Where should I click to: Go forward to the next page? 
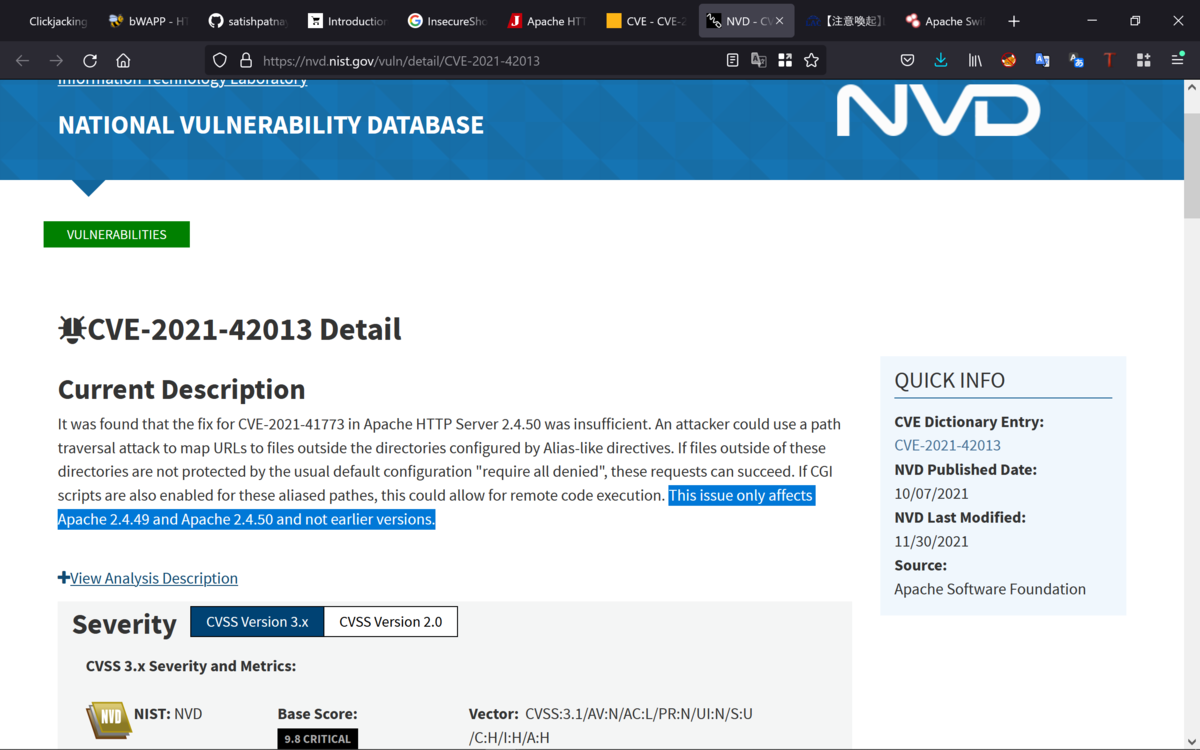[x=56, y=61]
